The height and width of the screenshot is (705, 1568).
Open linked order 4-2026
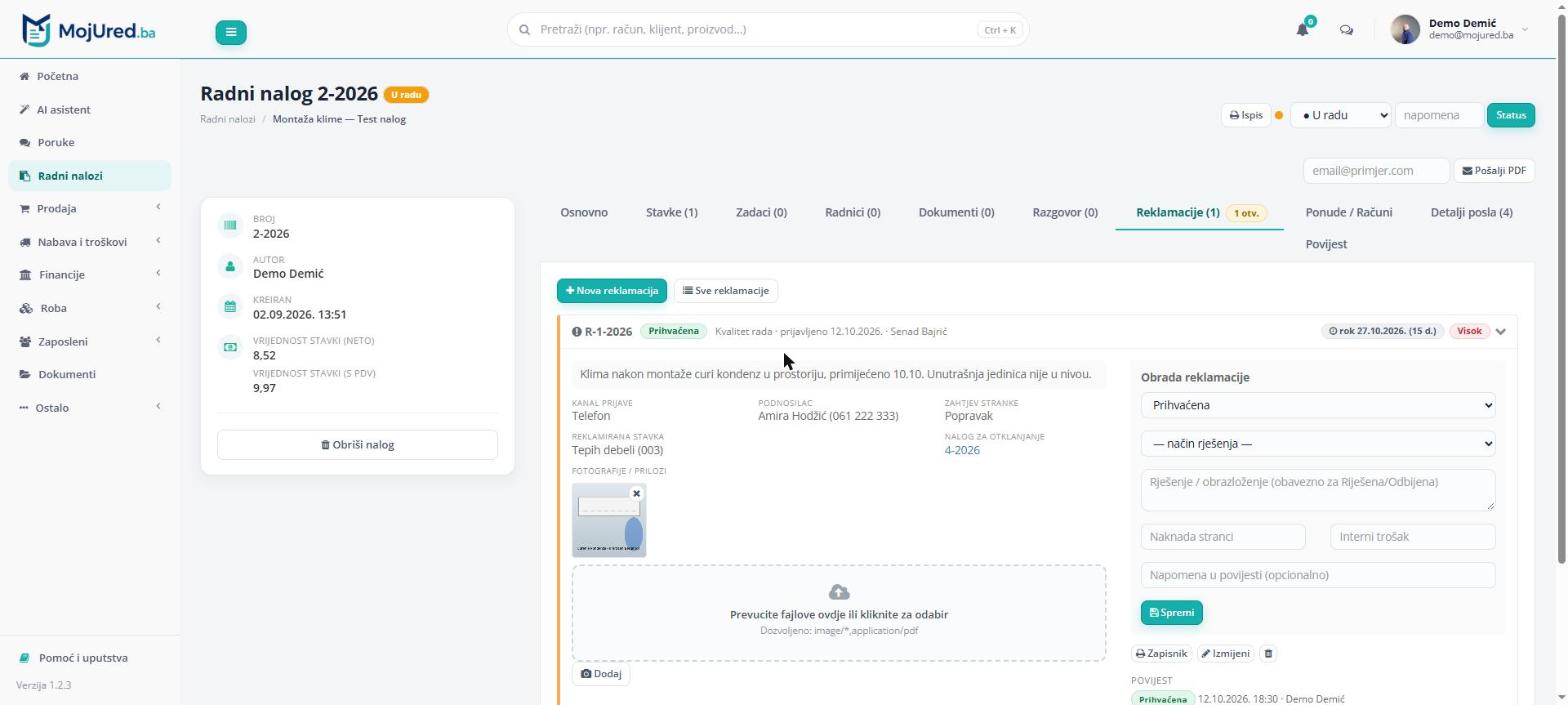962,450
